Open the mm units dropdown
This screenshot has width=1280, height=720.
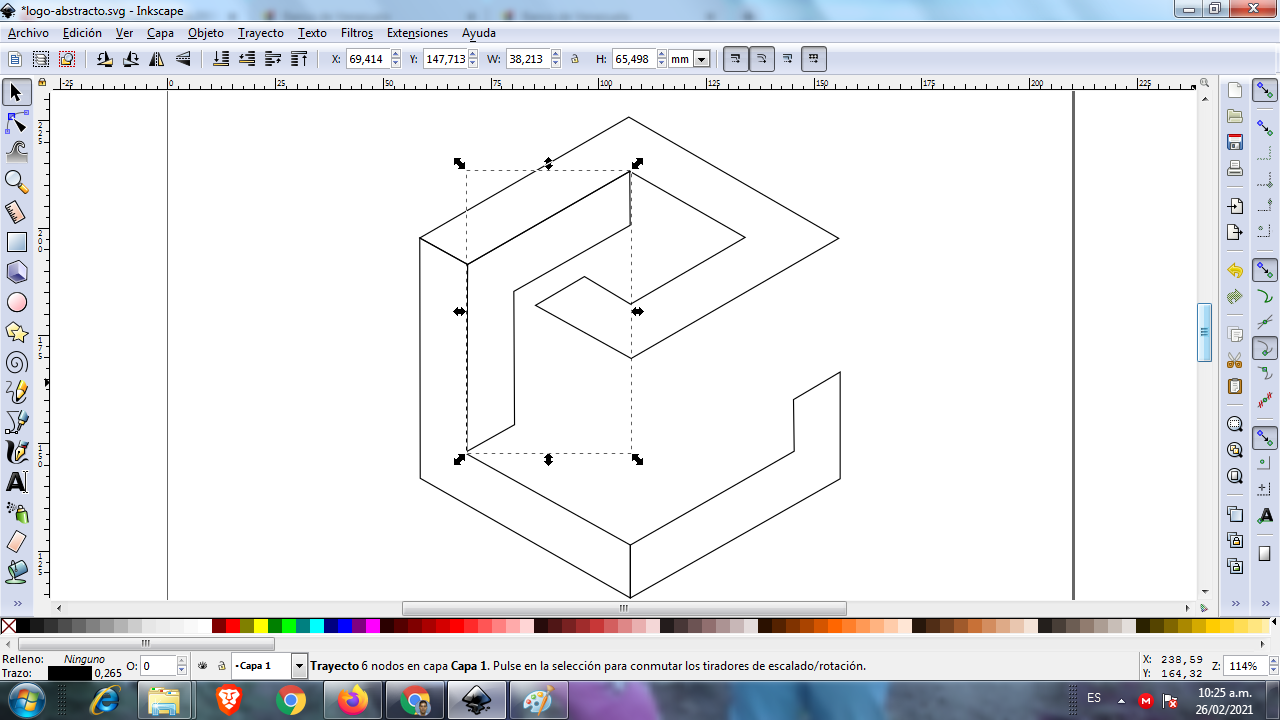(x=701, y=59)
